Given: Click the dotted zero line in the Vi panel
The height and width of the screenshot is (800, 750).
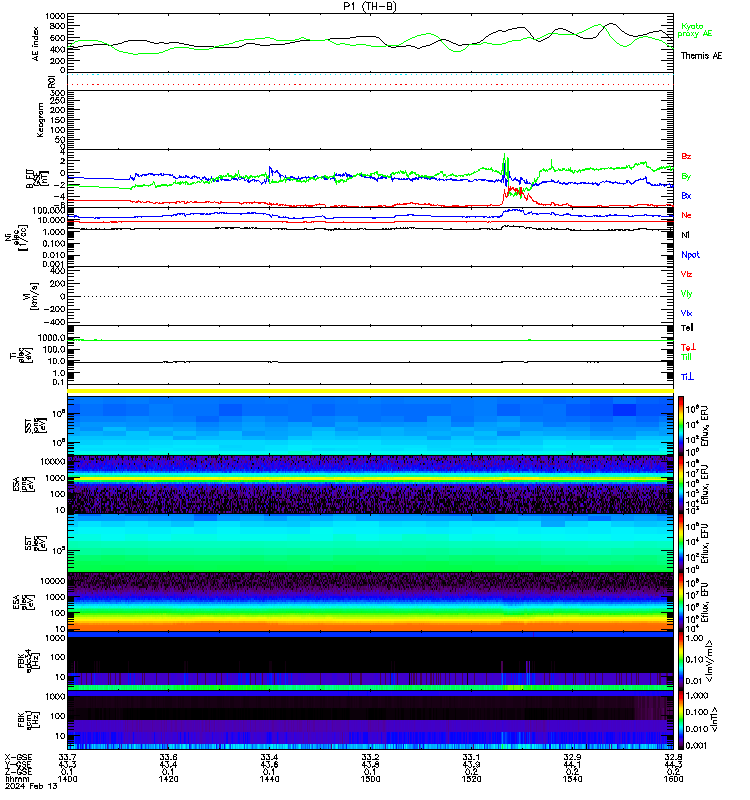Looking at the screenshot, I should coord(370,296).
